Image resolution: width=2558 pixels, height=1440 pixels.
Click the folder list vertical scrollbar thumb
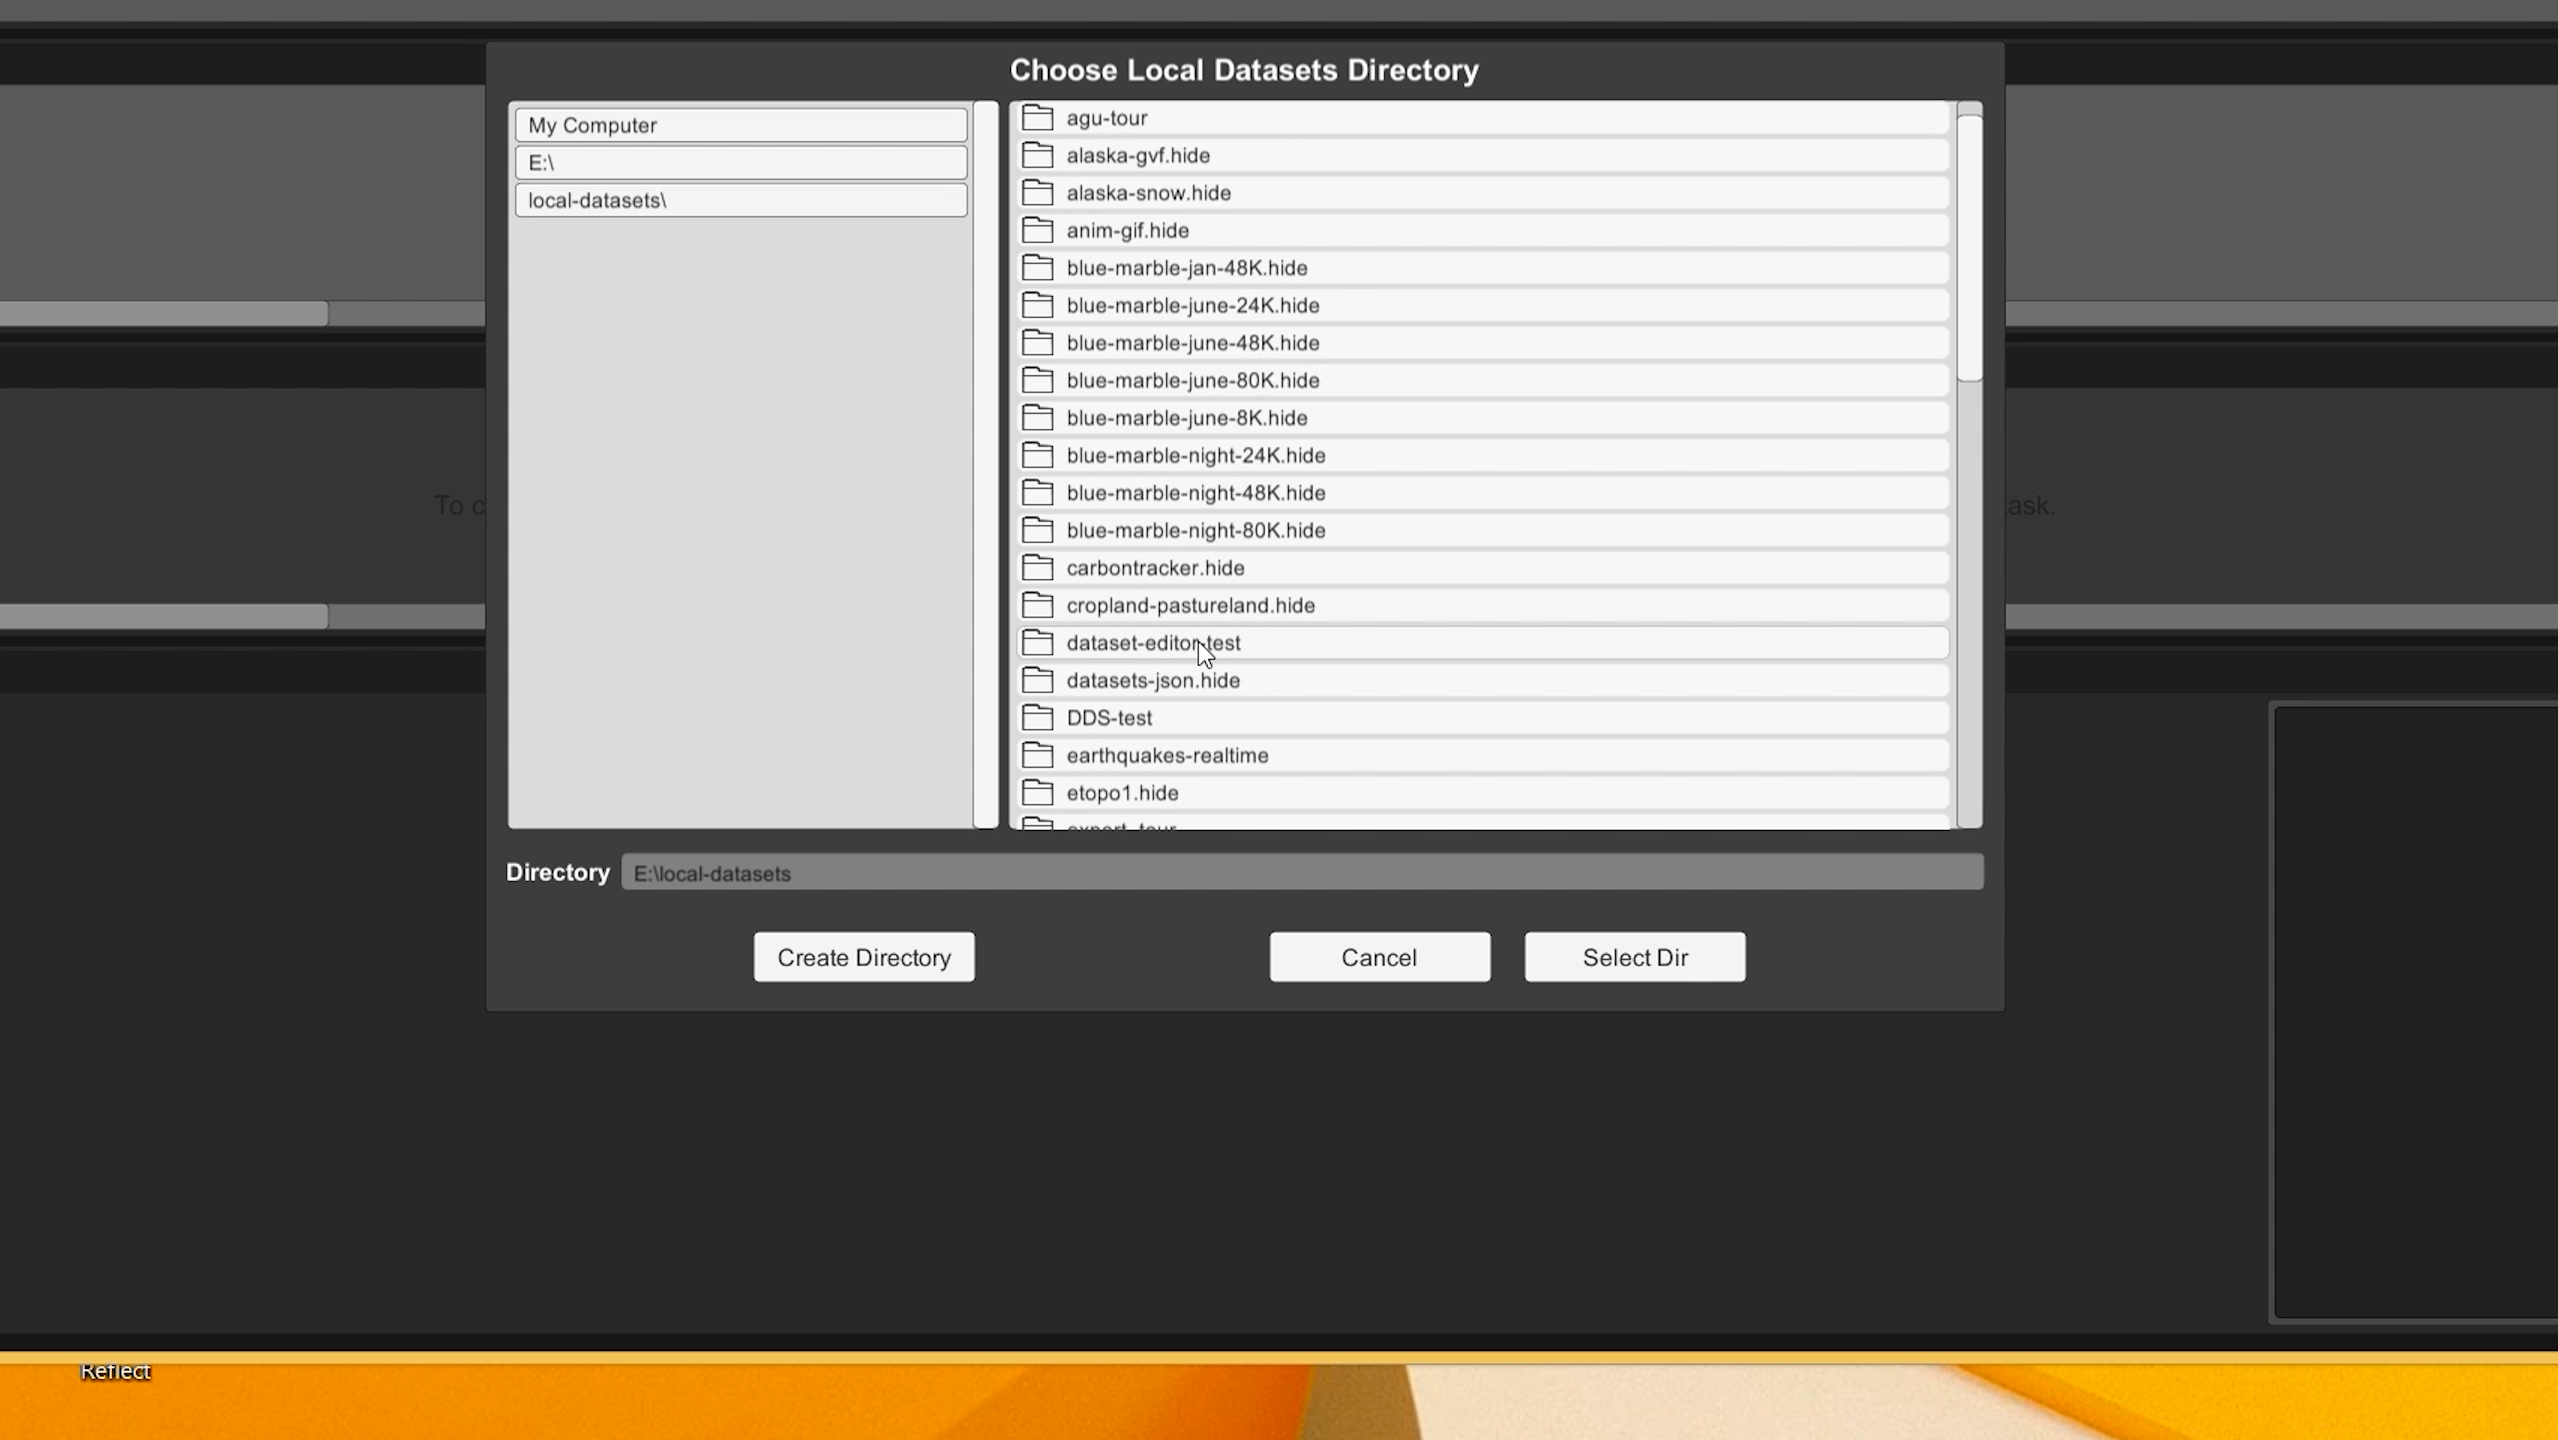[1969, 247]
